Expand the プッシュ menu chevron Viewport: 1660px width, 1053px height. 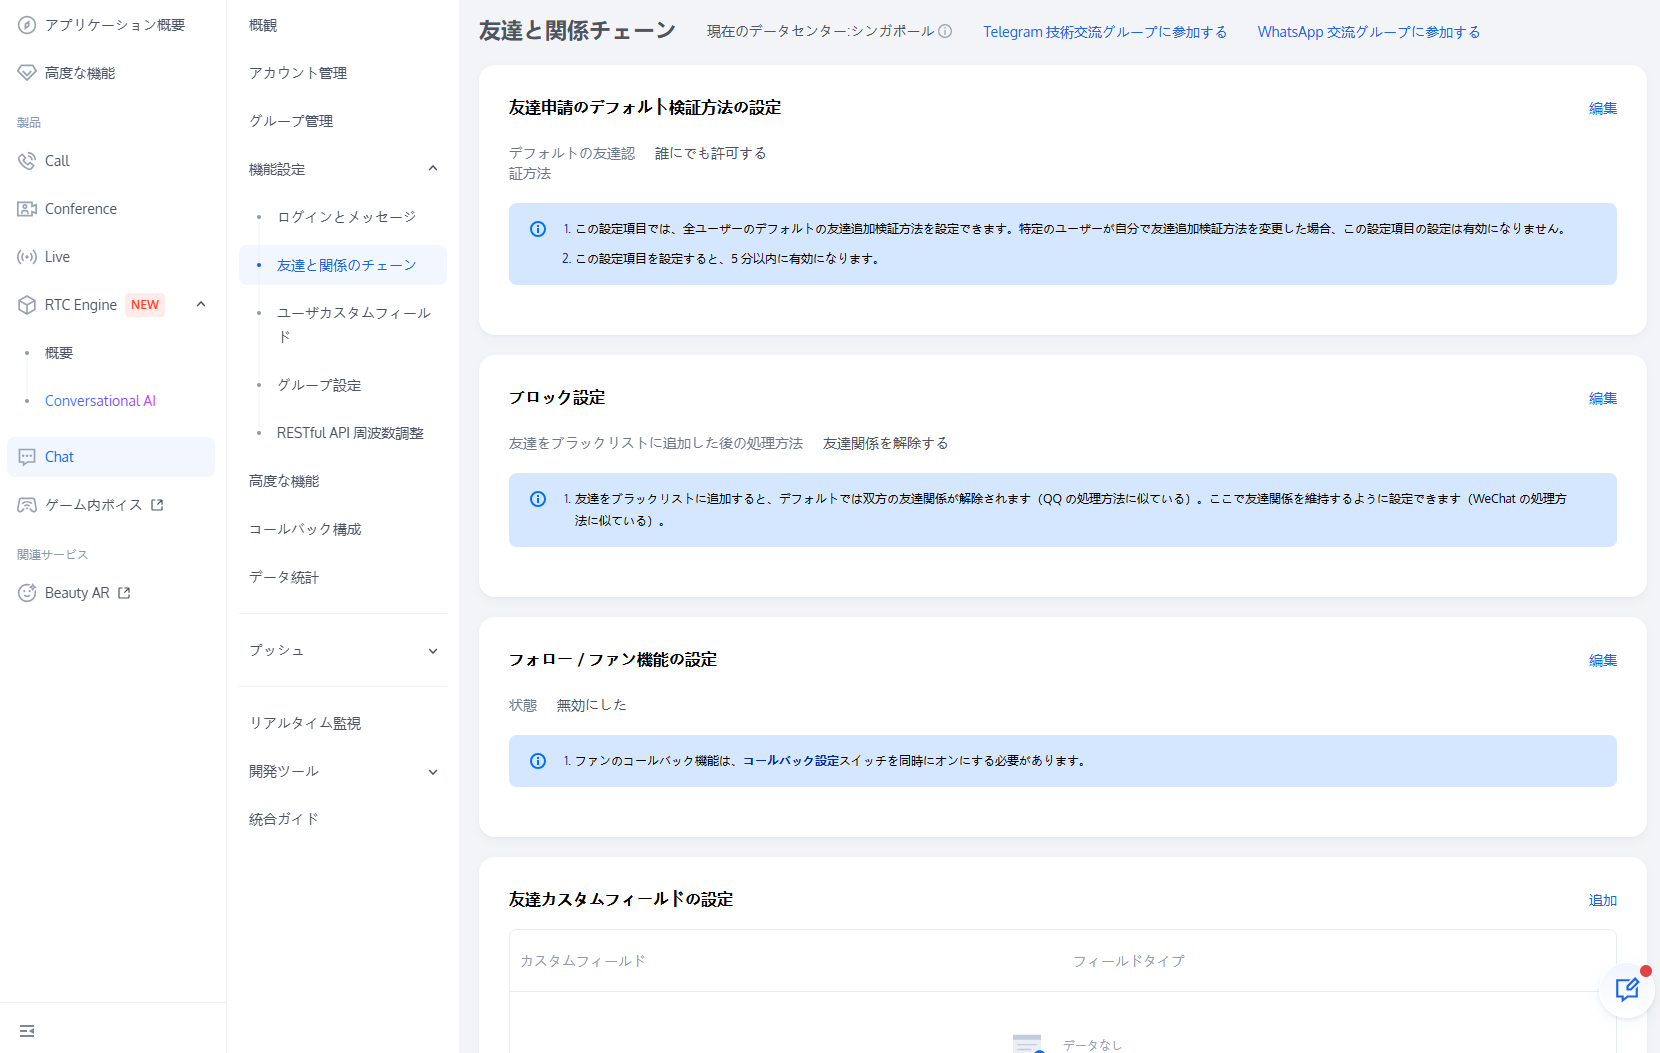pyautogui.click(x=433, y=651)
